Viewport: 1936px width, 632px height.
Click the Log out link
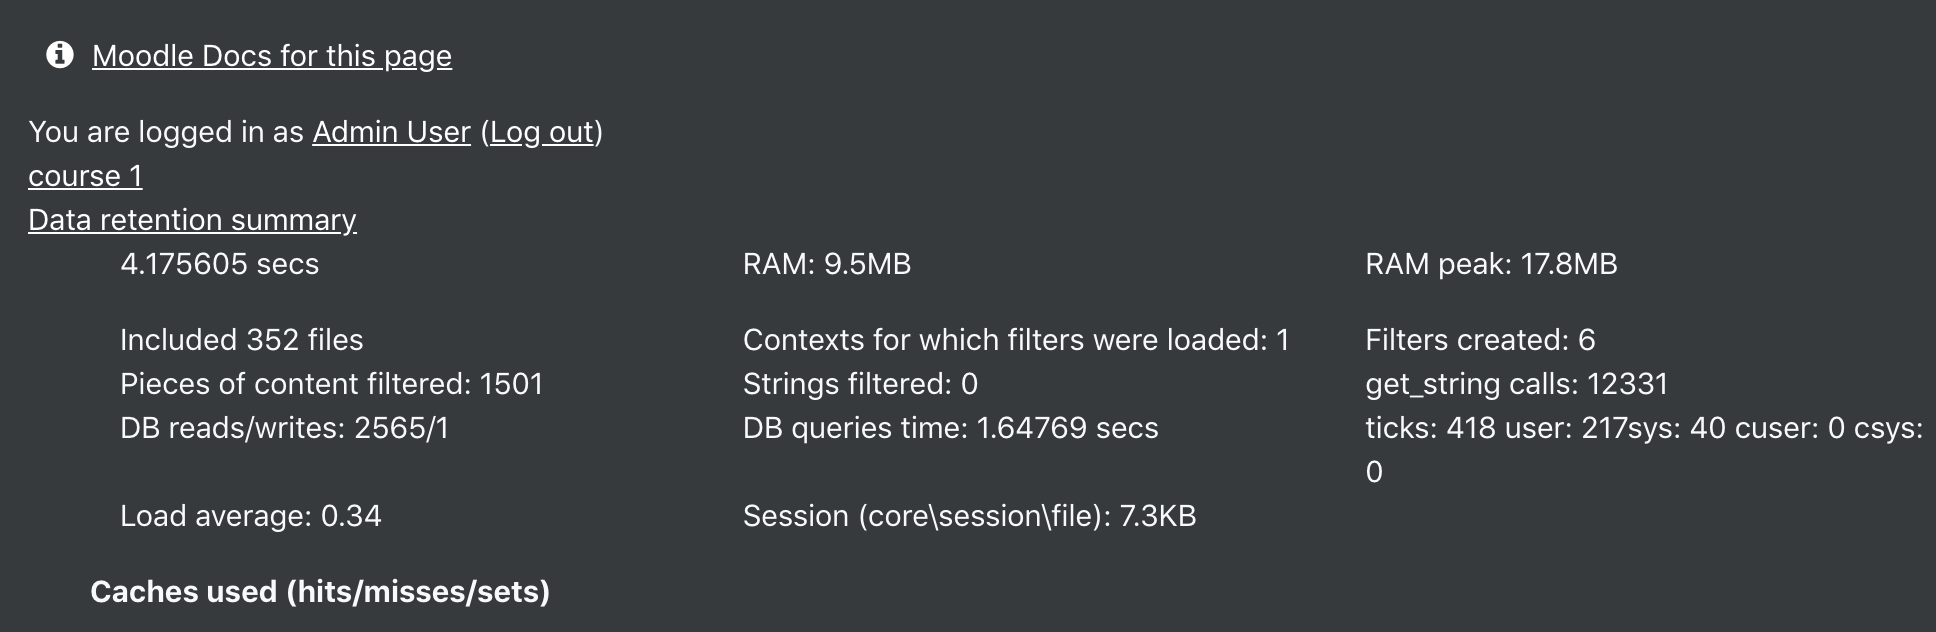pyautogui.click(x=542, y=132)
